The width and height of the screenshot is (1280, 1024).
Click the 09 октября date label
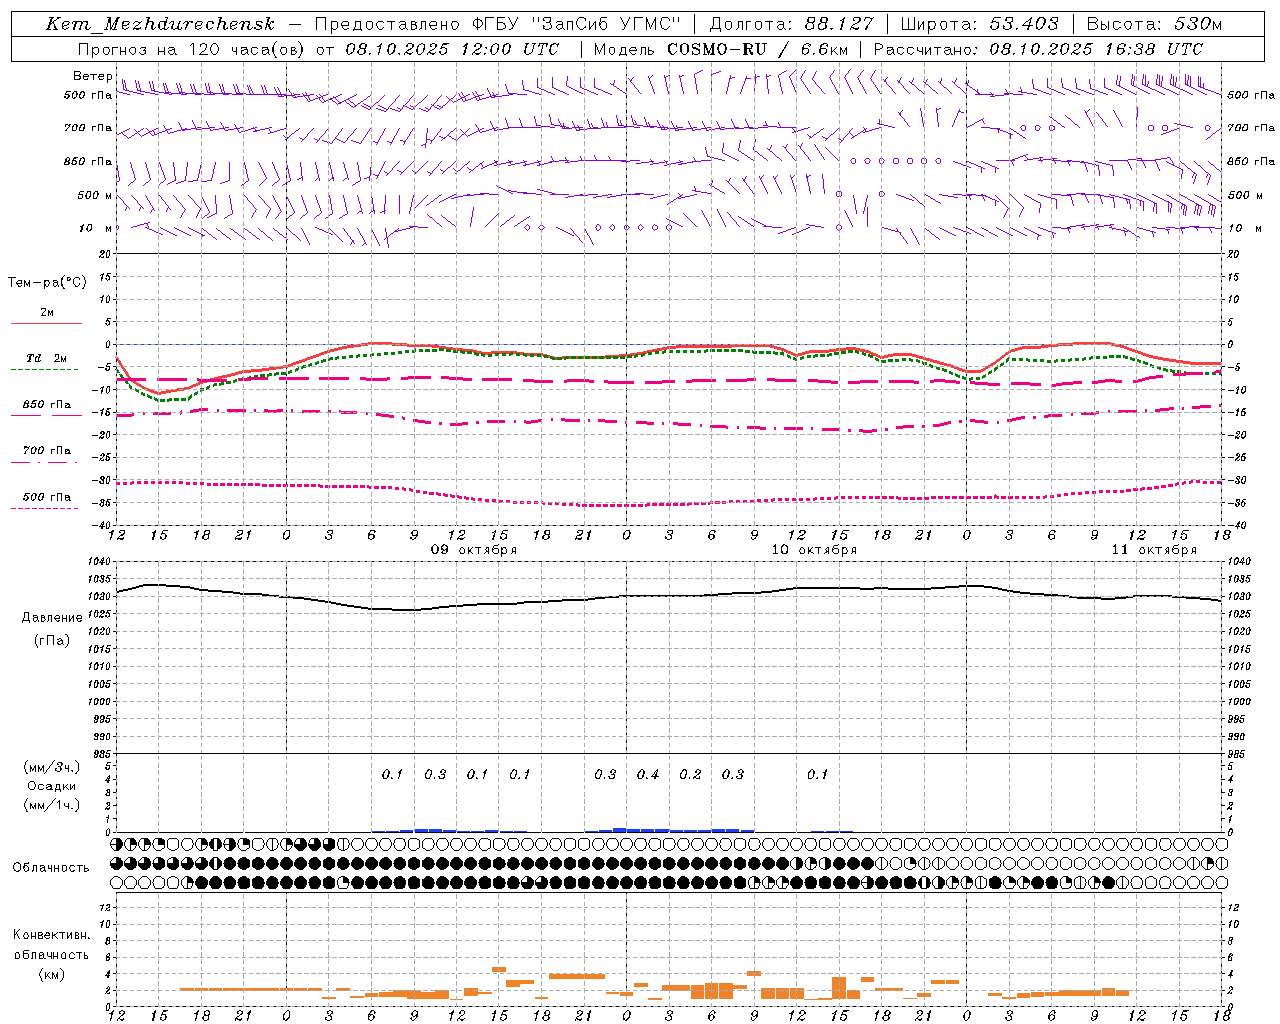[474, 550]
